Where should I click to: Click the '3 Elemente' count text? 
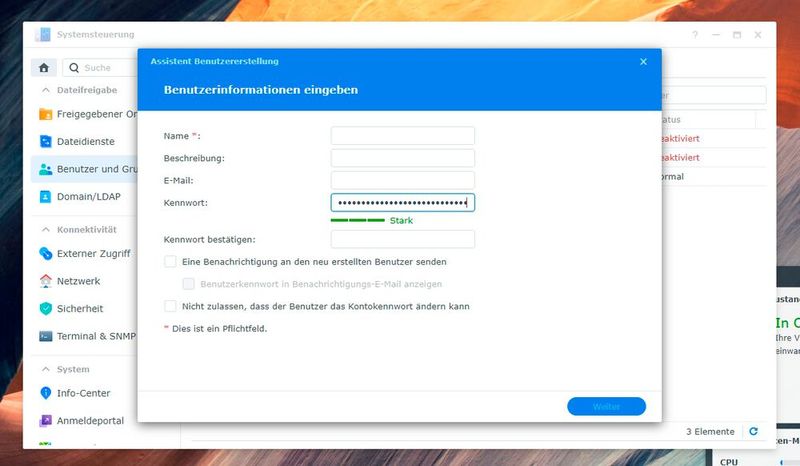click(x=710, y=431)
